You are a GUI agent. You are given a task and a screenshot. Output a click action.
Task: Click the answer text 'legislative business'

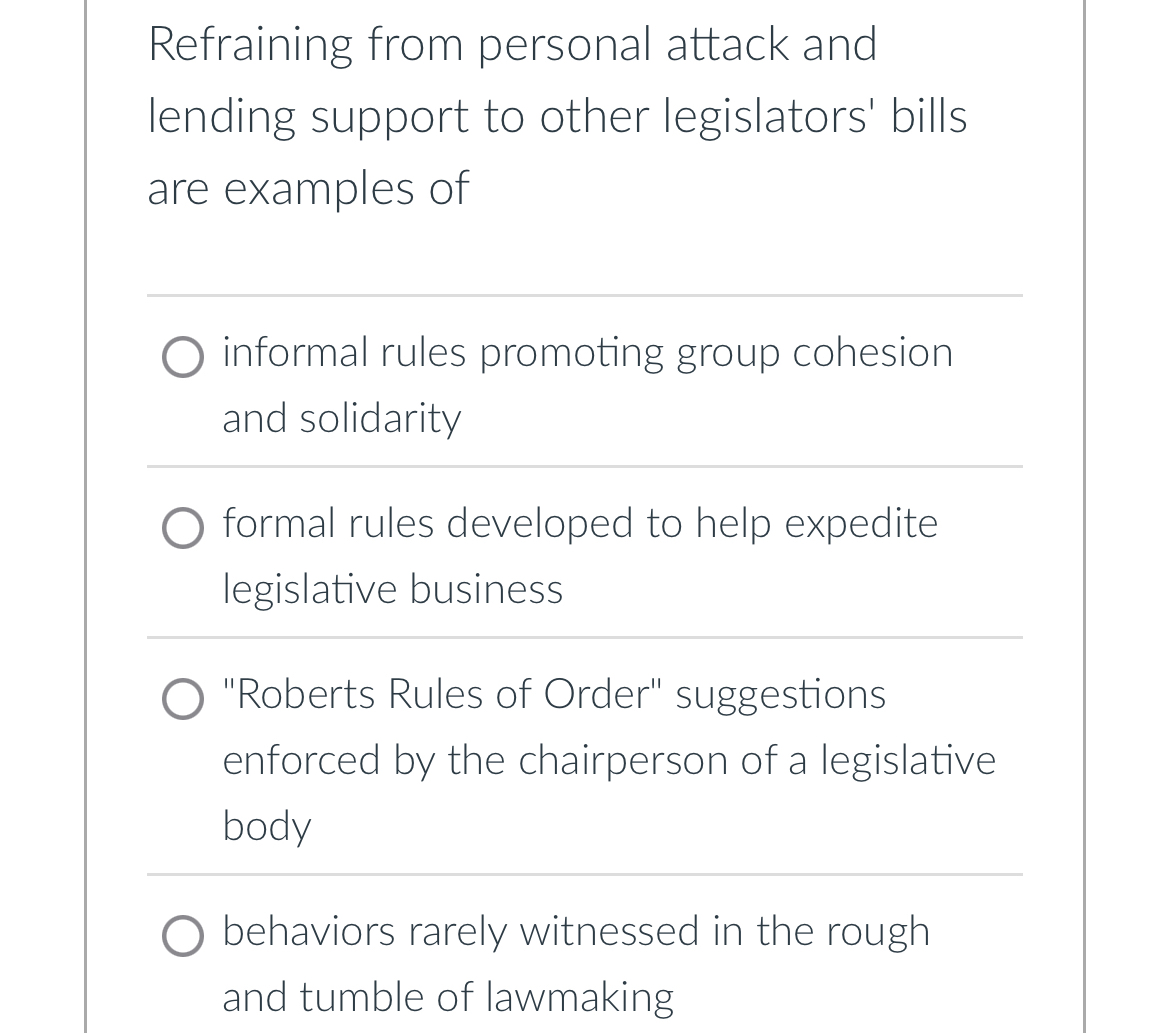[392, 591]
